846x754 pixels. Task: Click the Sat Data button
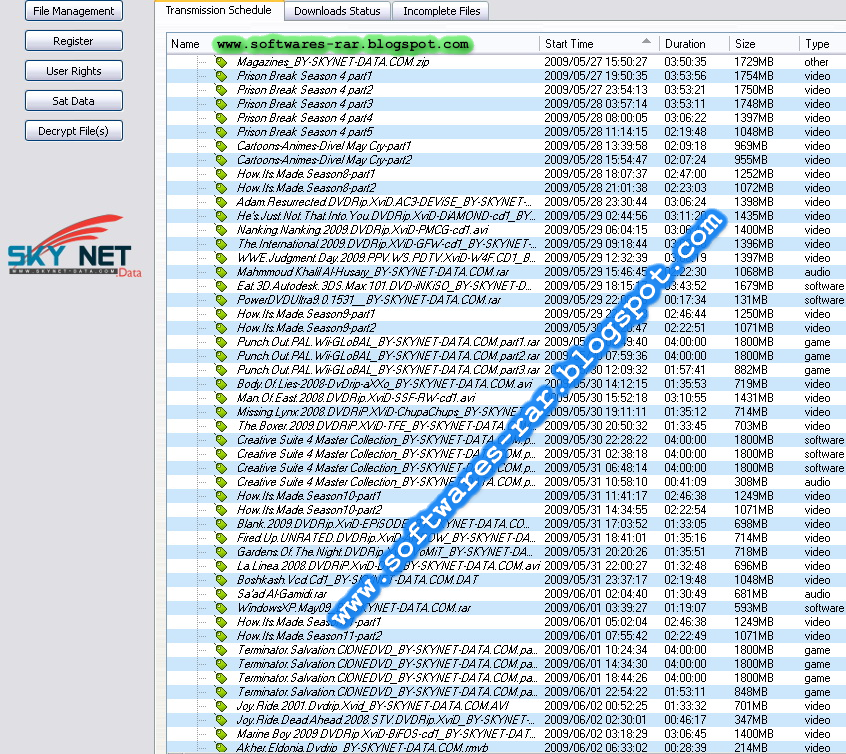[x=74, y=101]
